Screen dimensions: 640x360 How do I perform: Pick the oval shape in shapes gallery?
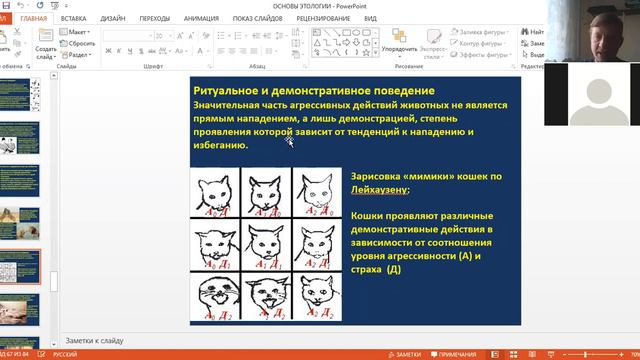(356, 33)
